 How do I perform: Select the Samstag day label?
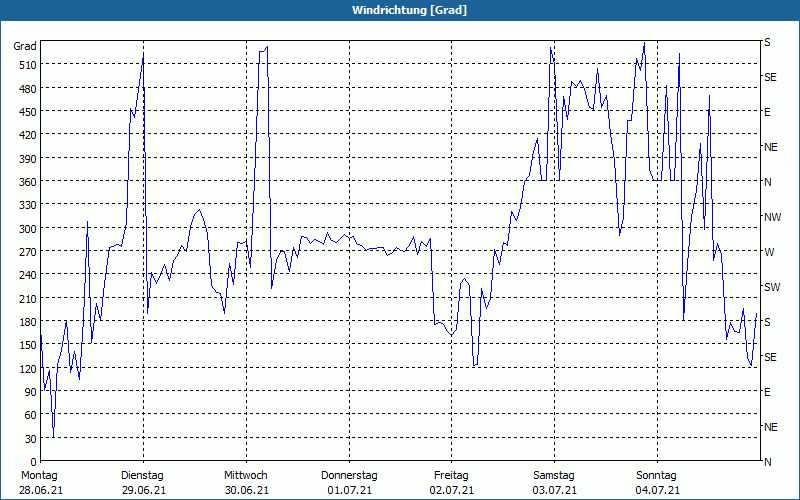[x=554, y=476]
